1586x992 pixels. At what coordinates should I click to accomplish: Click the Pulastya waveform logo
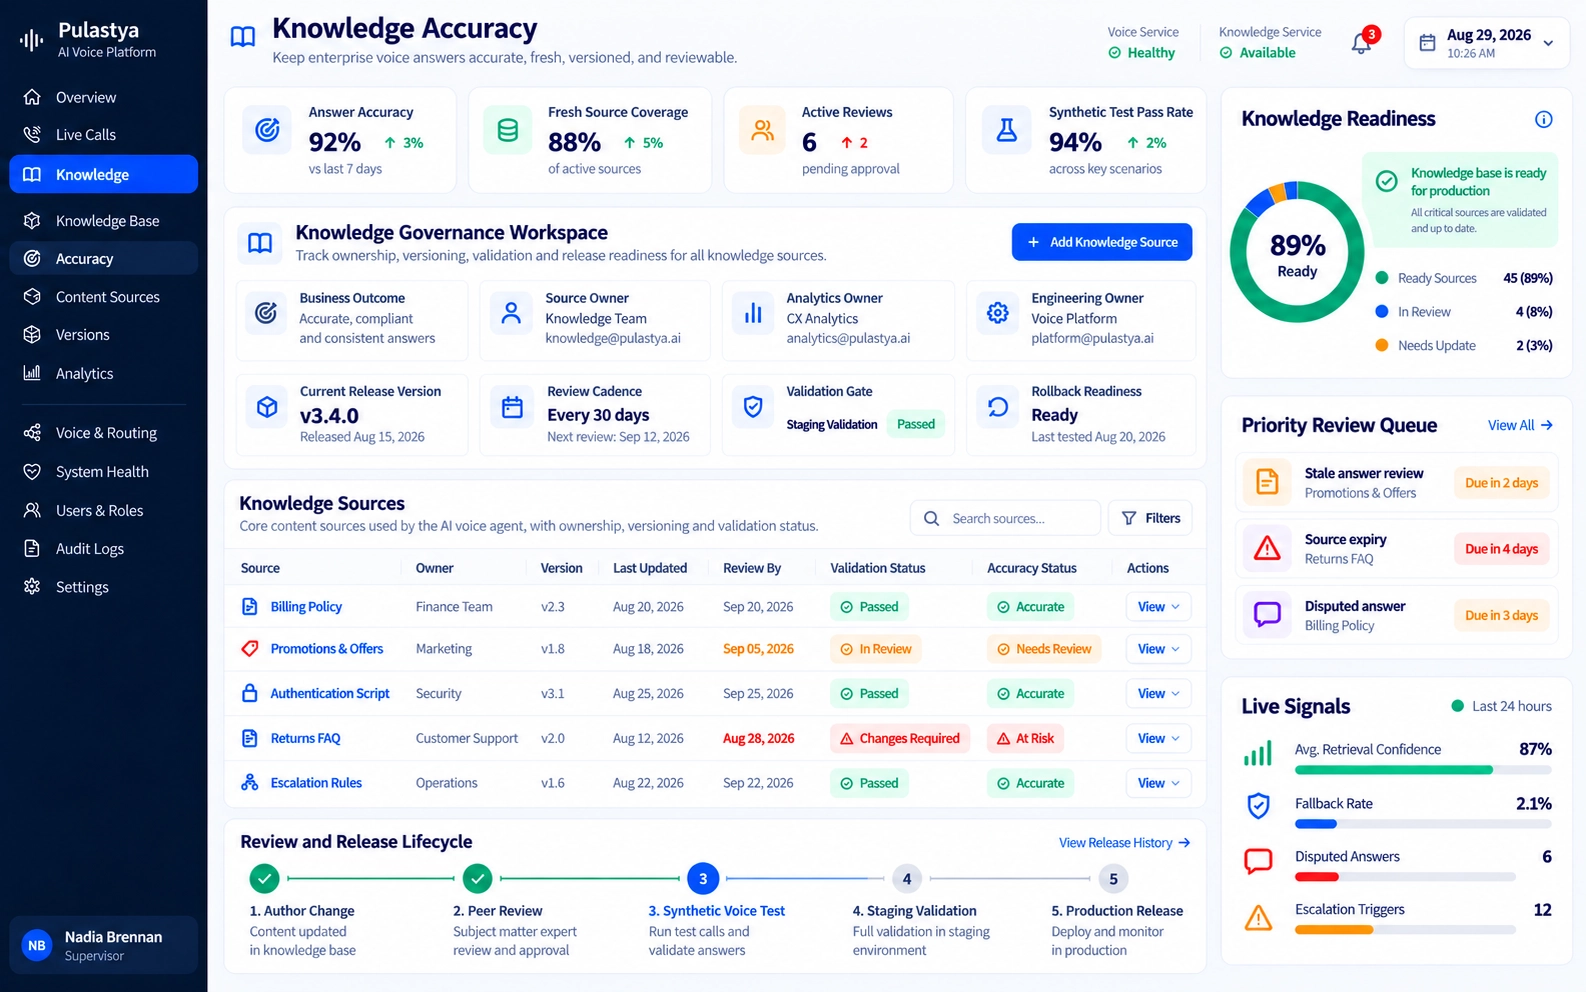point(32,40)
